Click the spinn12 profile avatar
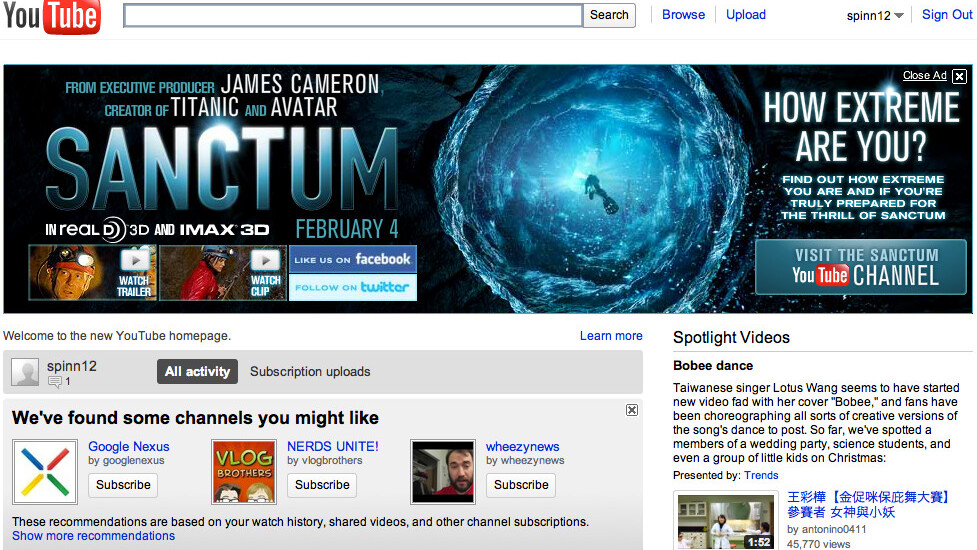 (25, 371)
